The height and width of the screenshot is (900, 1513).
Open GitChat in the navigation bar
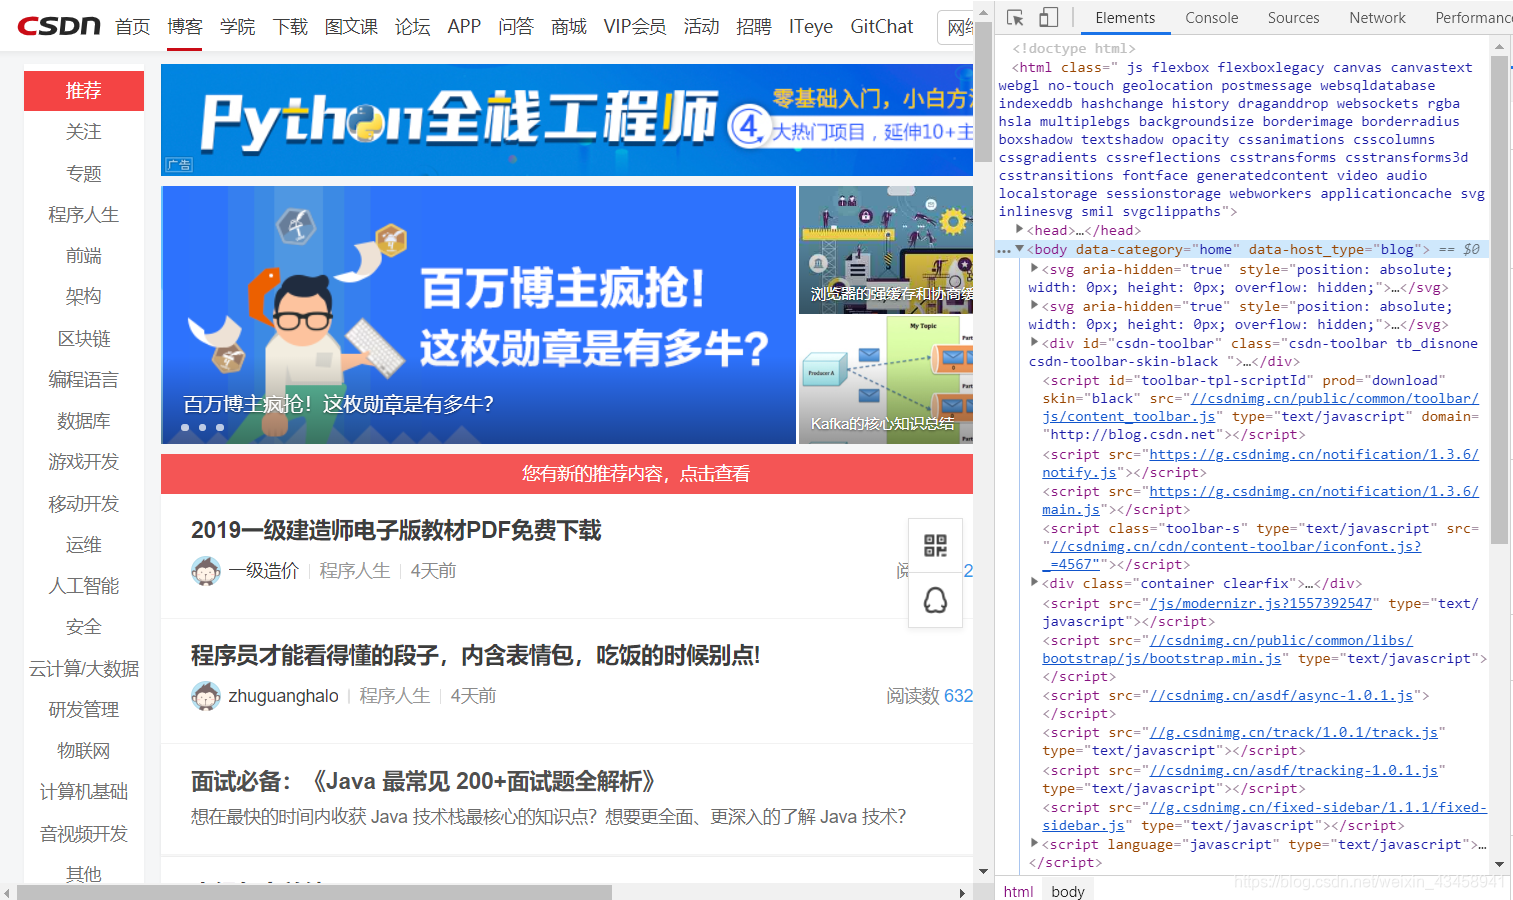click(881, 27)
